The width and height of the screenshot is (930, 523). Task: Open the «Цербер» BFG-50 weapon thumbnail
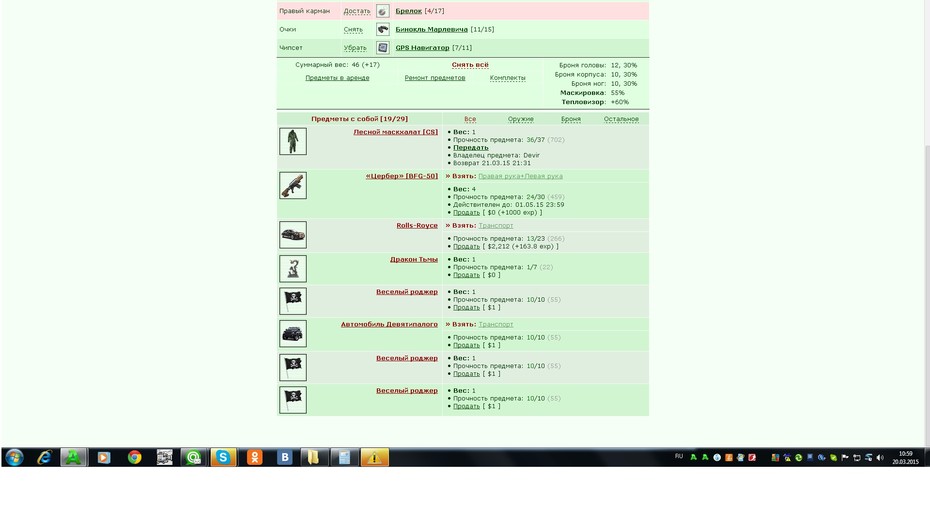(293, 185)
